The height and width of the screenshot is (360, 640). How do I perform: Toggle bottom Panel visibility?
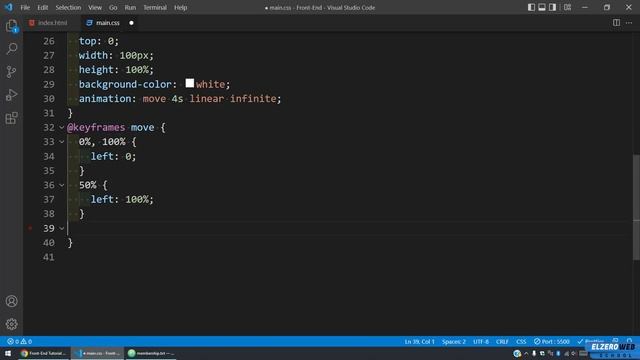[542, 7]
